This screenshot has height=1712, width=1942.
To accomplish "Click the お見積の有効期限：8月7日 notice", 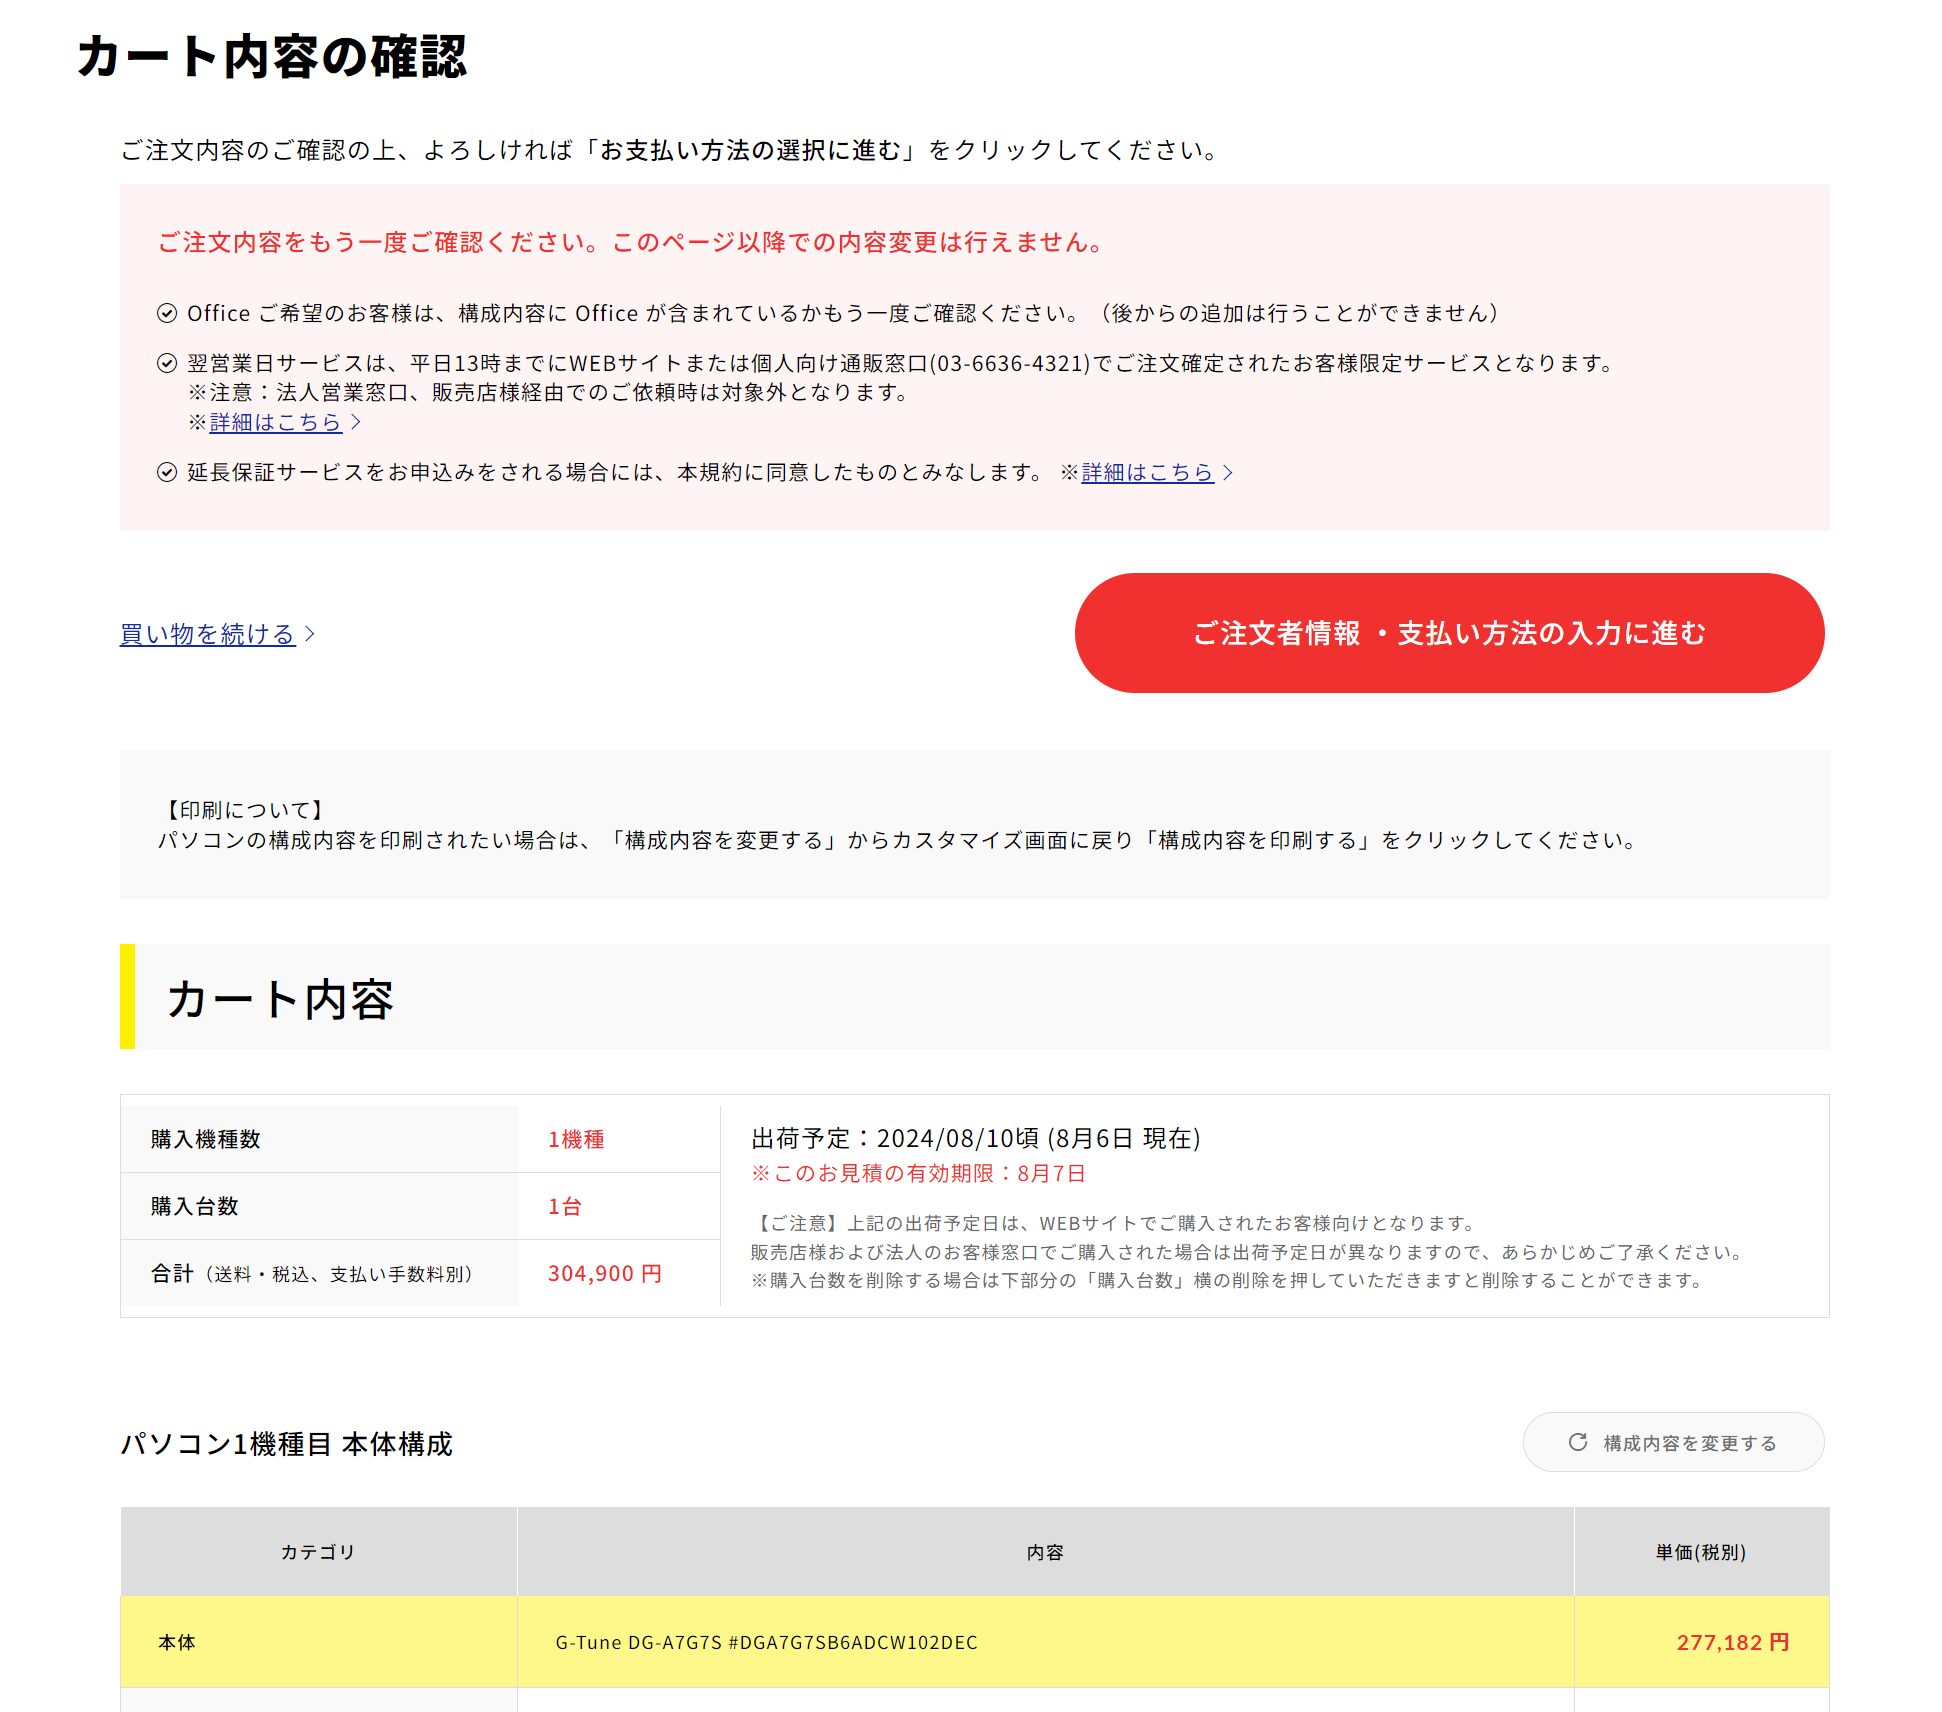I will click(x=918, y=1173).
